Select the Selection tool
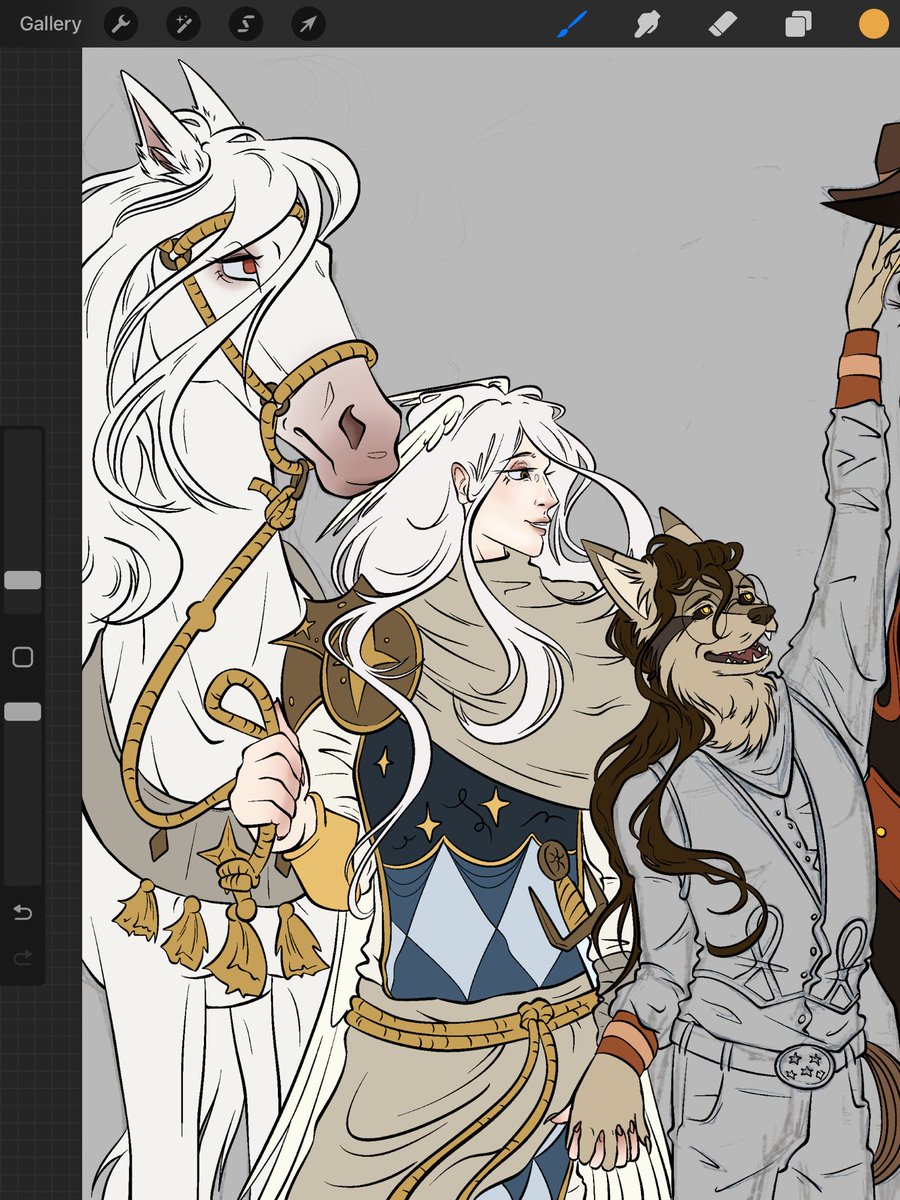The width and height of the screenshot is (900, 1200). click(x=245, y=24)
